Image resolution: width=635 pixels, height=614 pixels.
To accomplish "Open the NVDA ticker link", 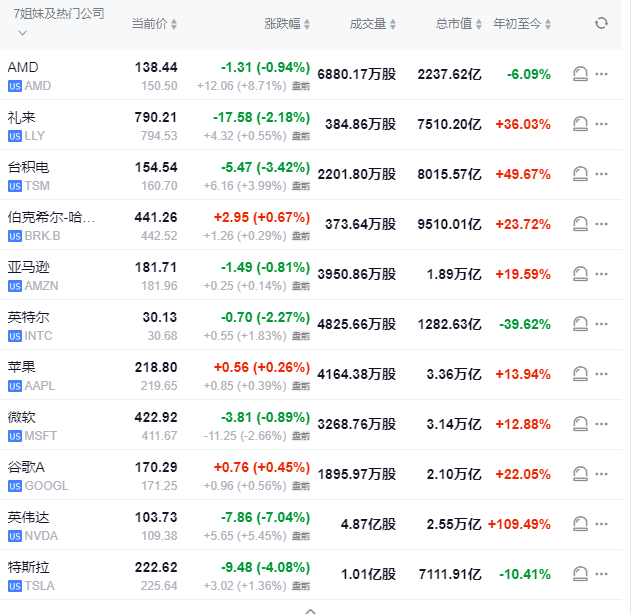I will pyautogui.click(x=41, y=536).
